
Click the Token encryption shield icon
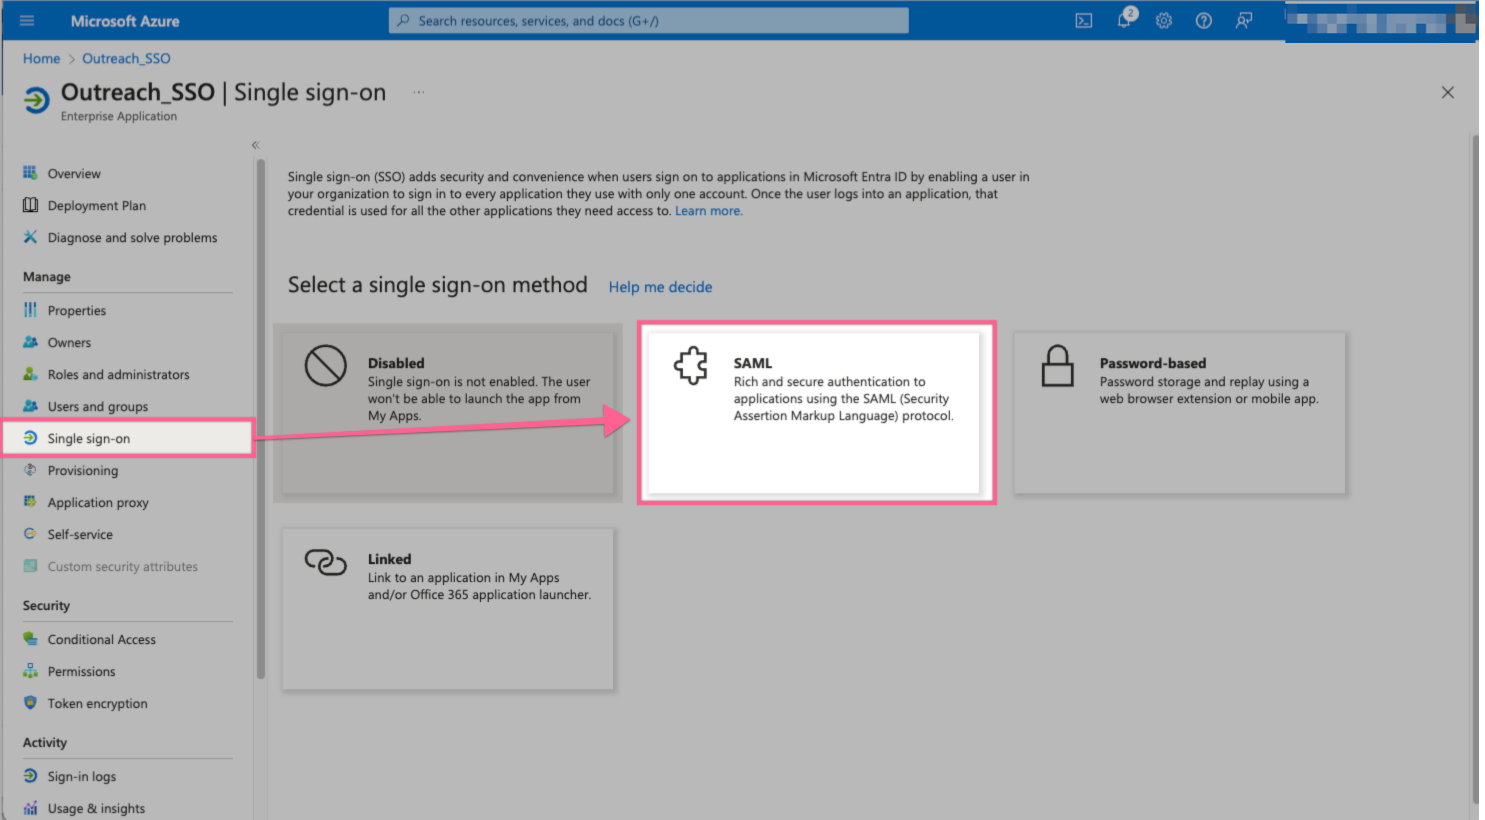coord(30,703)
